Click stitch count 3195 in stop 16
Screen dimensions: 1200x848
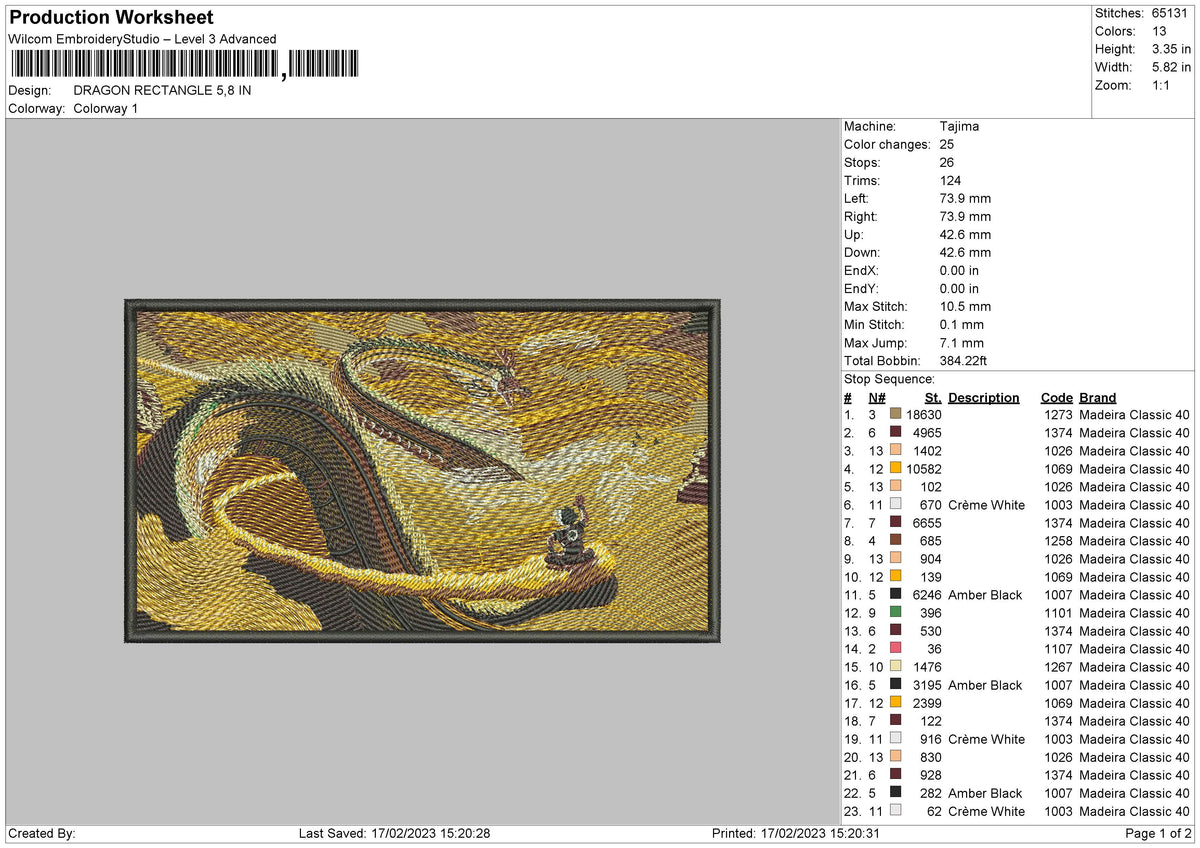tap(927, 684)
